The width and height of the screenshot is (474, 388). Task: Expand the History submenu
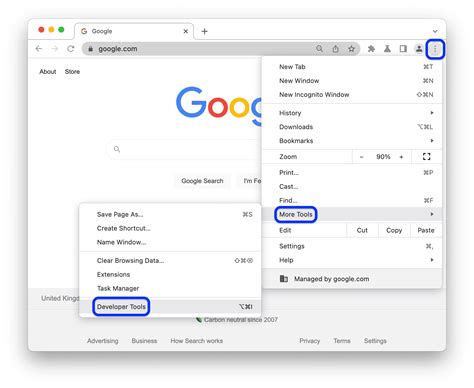pyautogui.click(x=352, y=113)
